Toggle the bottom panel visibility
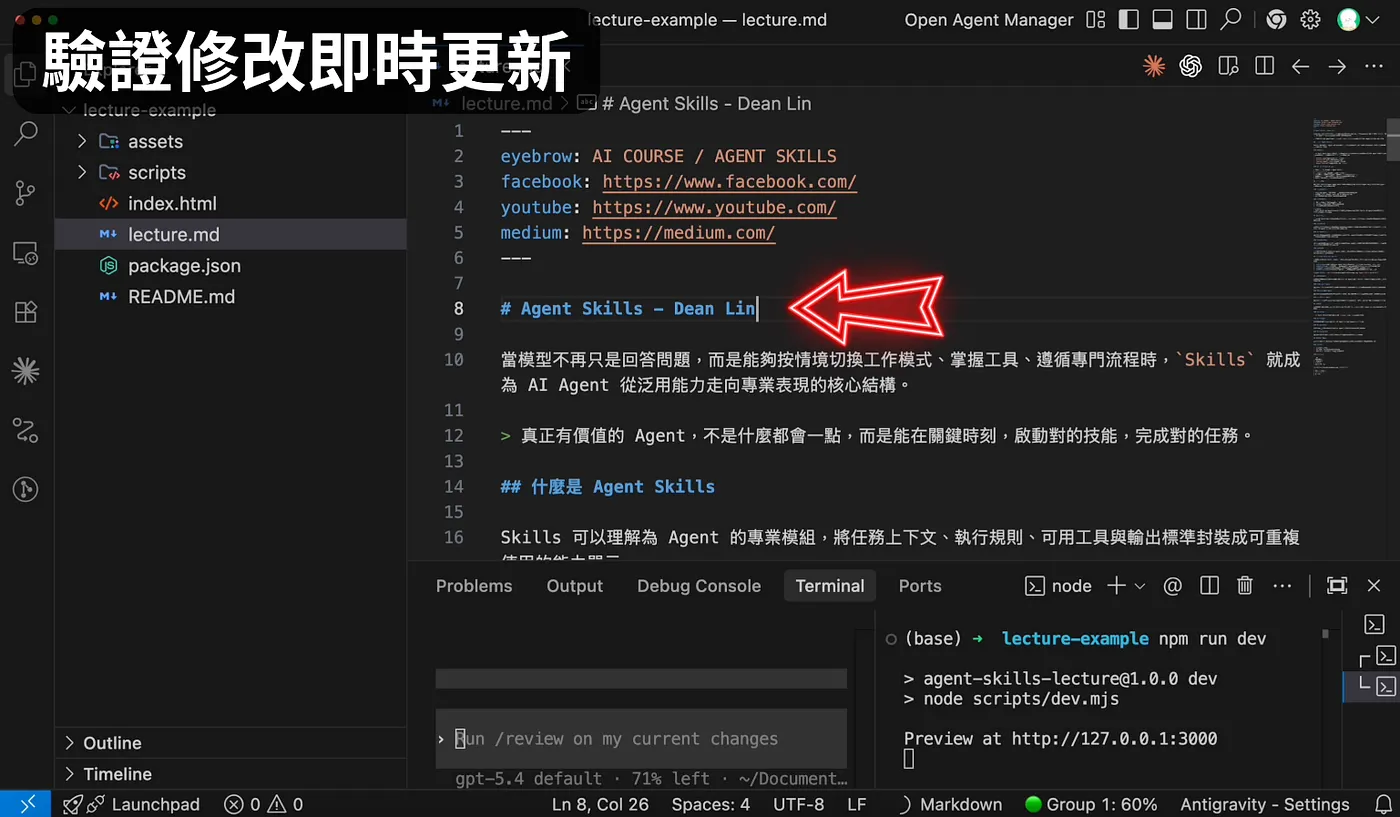 (1162, 20)
